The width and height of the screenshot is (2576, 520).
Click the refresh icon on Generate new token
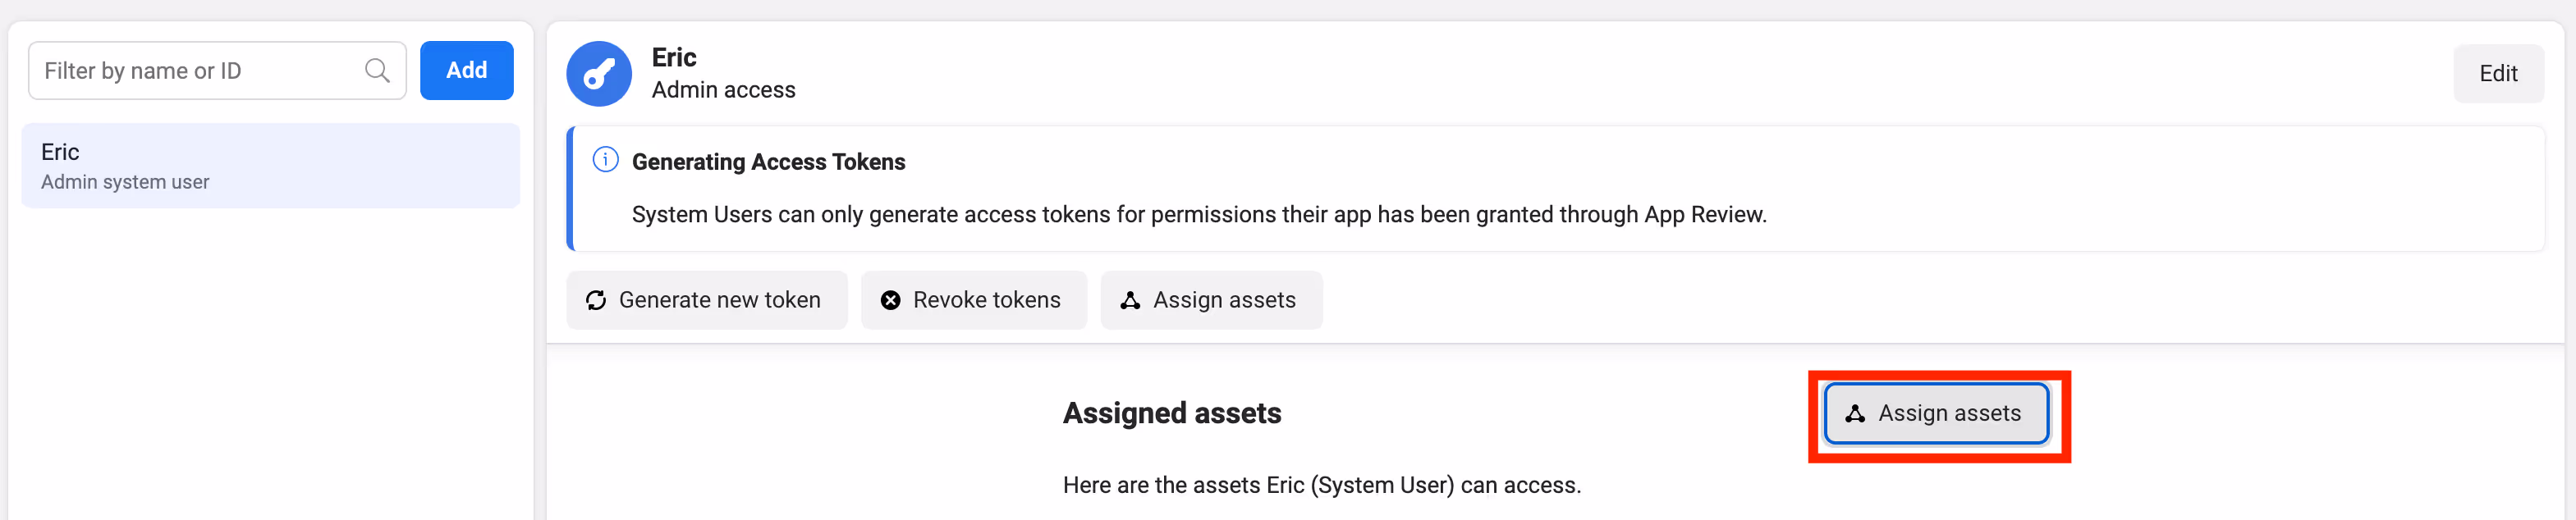[596, 300]
